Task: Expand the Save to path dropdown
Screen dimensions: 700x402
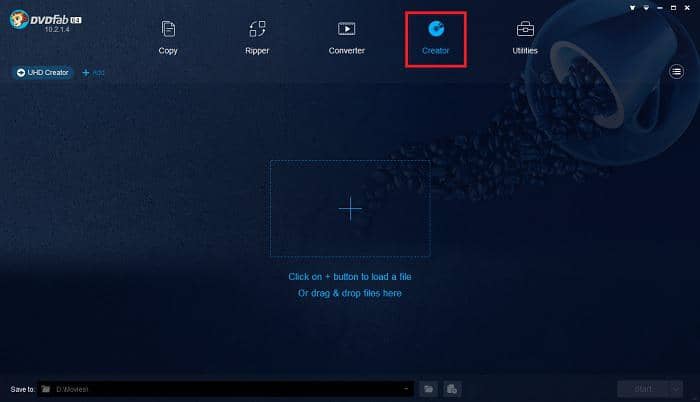Action: tap(406, 389)
